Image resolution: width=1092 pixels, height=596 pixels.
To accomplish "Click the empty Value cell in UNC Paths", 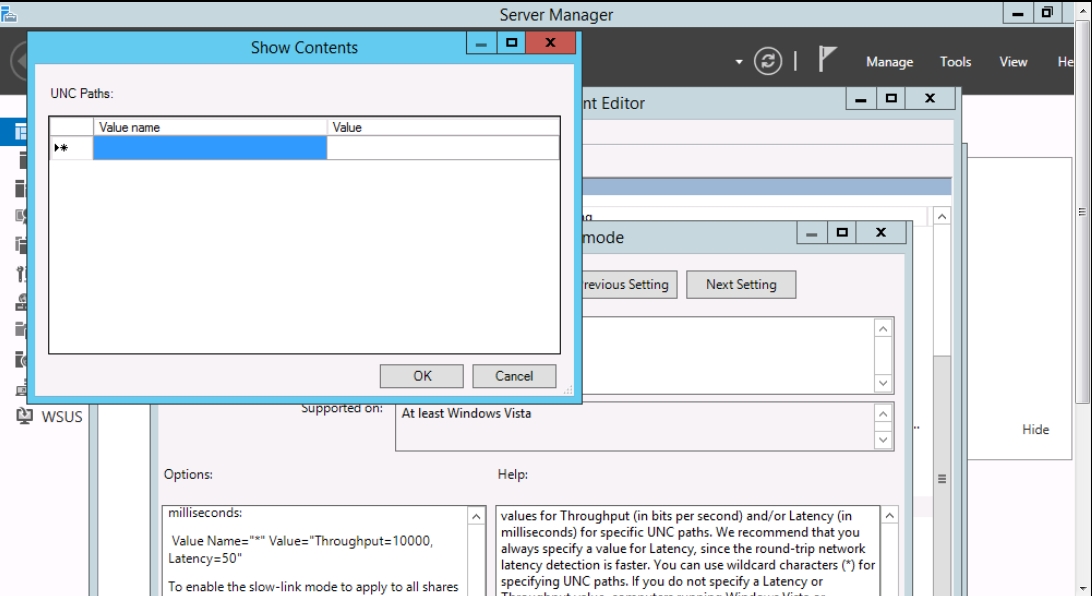I will (442, 148).
